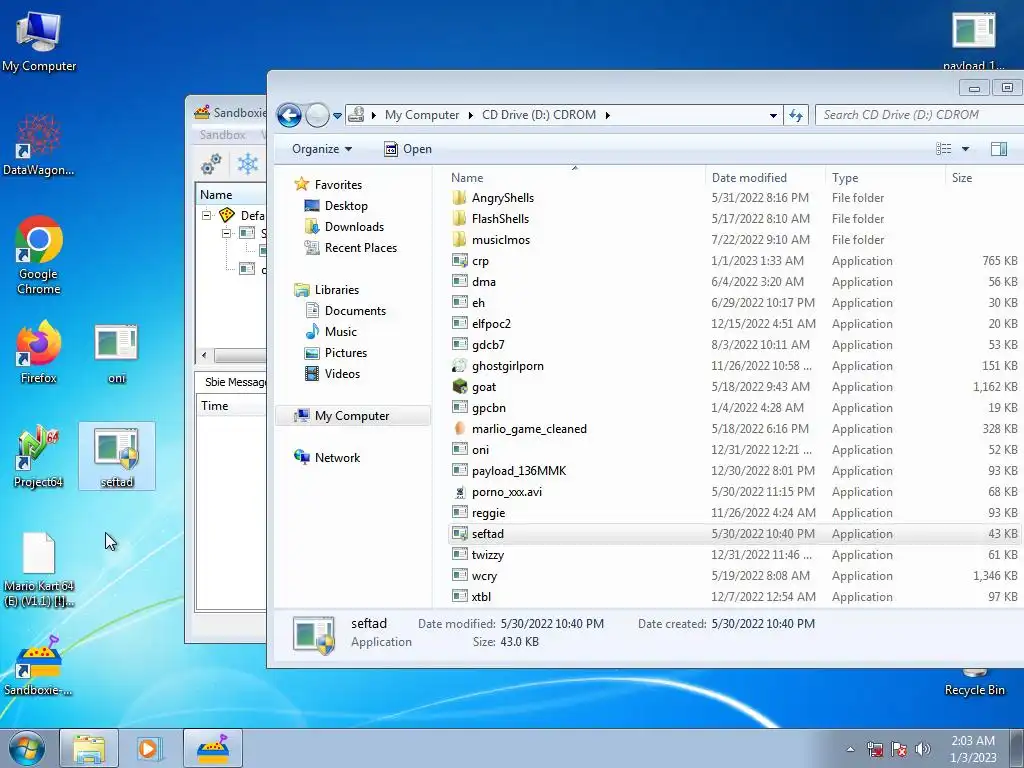Refresh the CD Drive folder view
Viewport: 1024px width, 768px height.
pos(795,115)
